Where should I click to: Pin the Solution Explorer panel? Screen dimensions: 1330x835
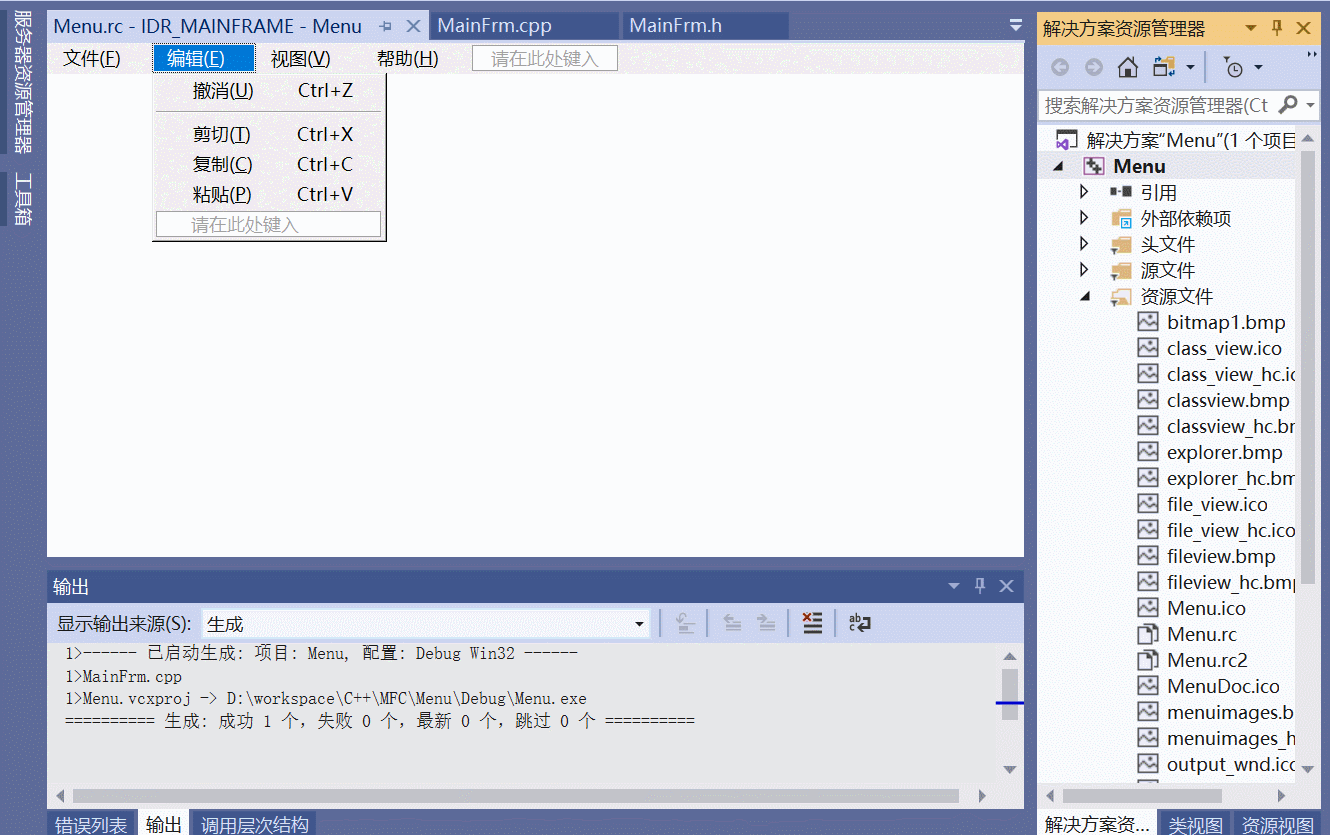click(1277, 28)
